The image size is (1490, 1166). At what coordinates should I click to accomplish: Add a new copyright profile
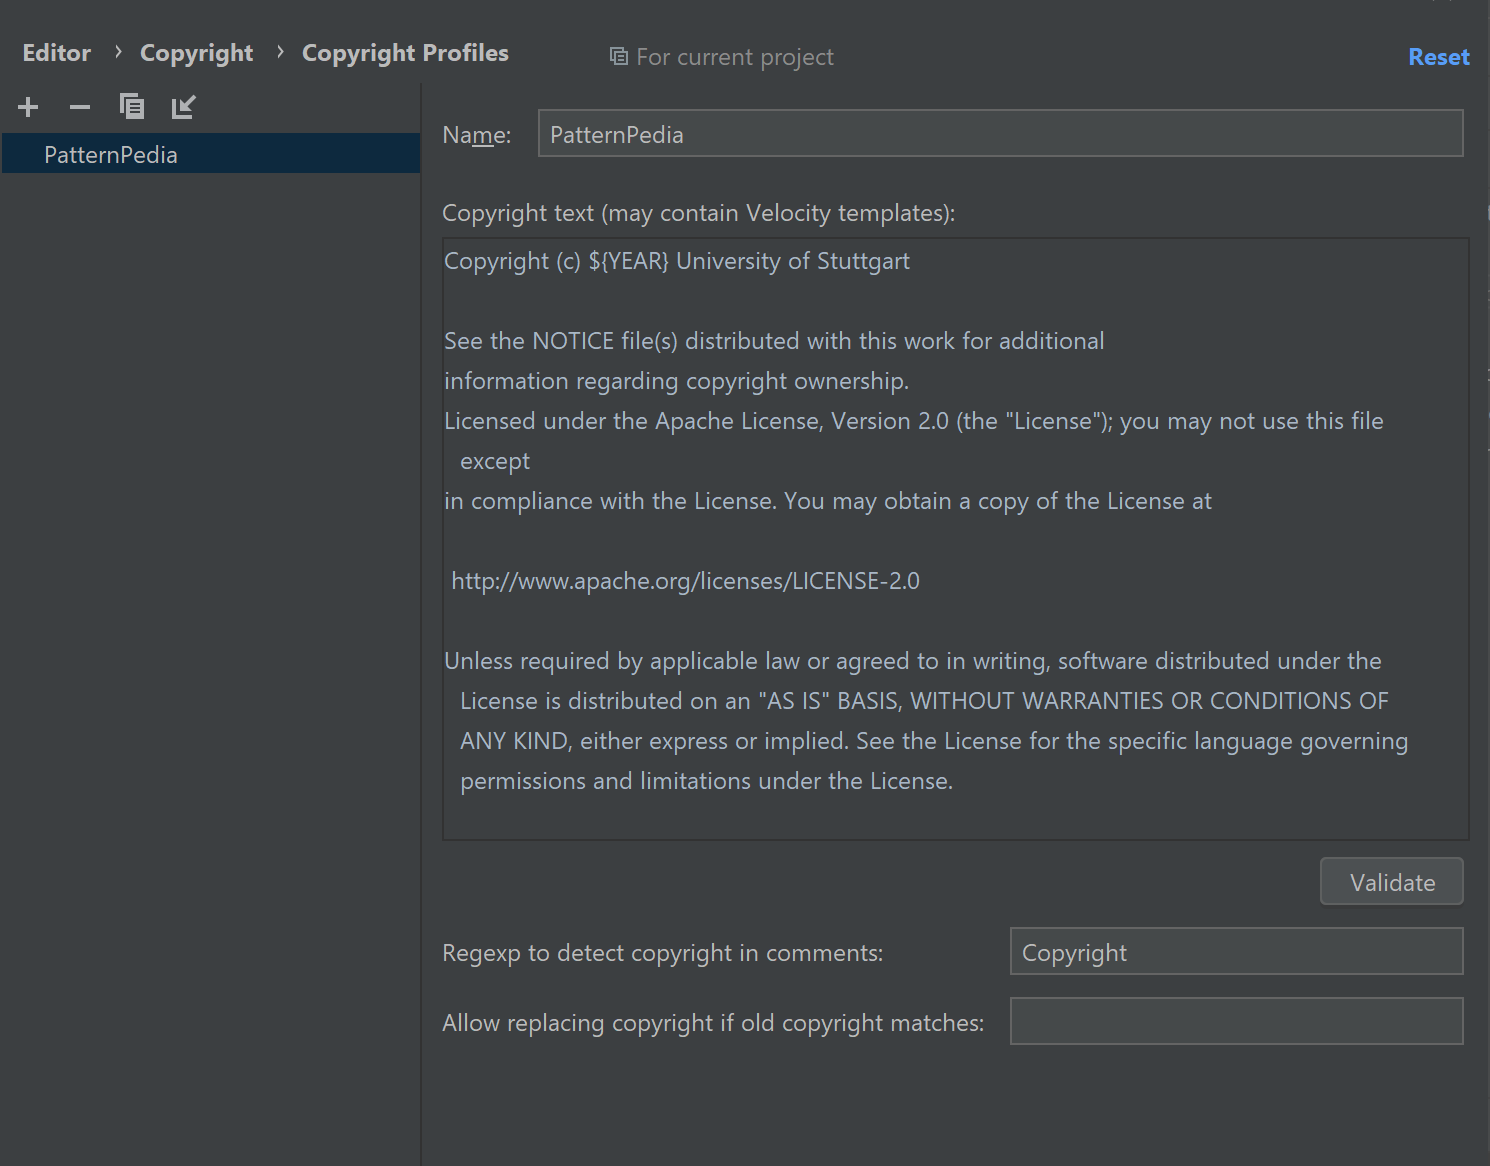point(28,106)
